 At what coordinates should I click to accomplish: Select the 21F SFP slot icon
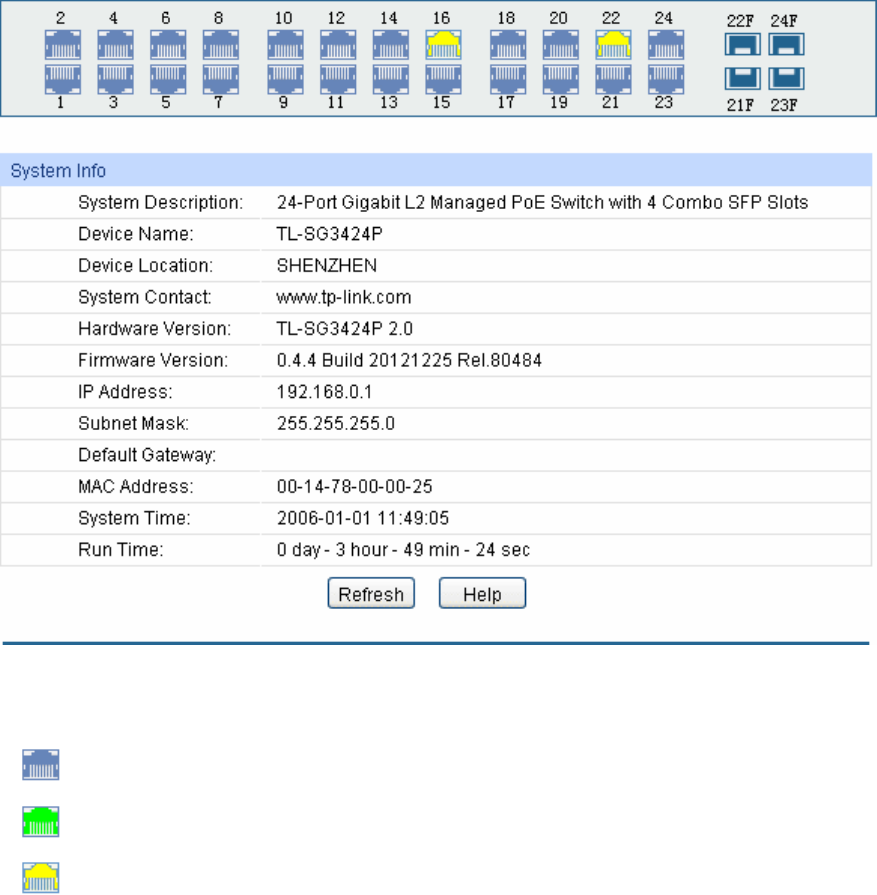coord(742,79)
